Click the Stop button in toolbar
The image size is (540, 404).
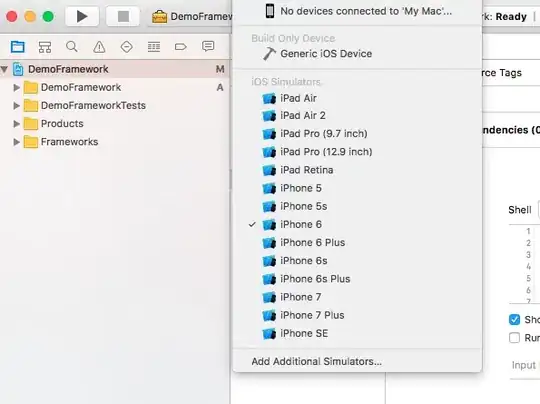pos(123,16)
